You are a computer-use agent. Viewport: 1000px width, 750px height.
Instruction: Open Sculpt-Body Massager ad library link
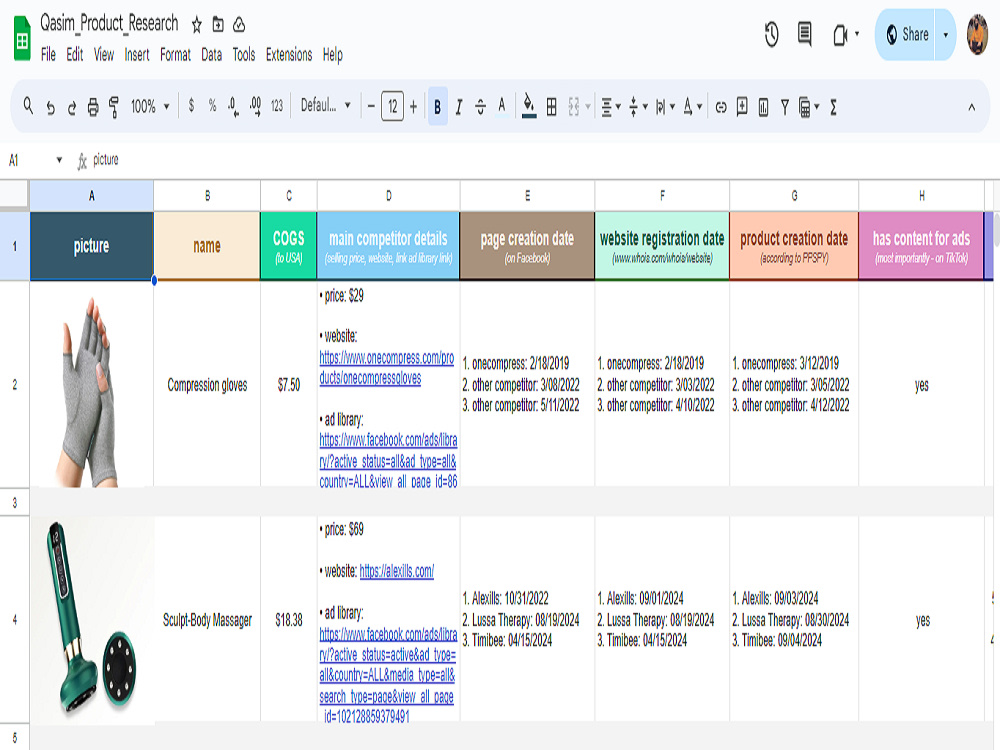tap(388, 675)
